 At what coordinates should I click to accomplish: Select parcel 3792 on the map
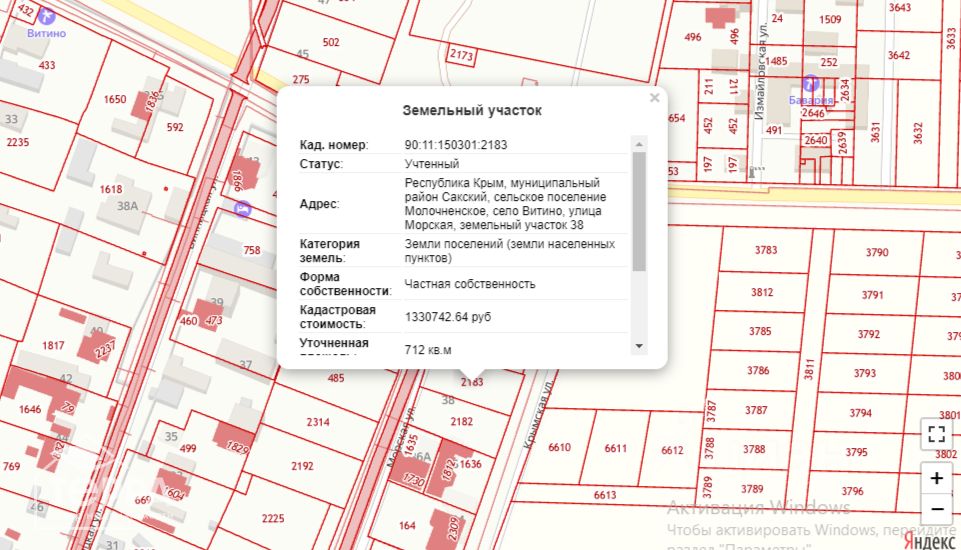tap(868, 334)
